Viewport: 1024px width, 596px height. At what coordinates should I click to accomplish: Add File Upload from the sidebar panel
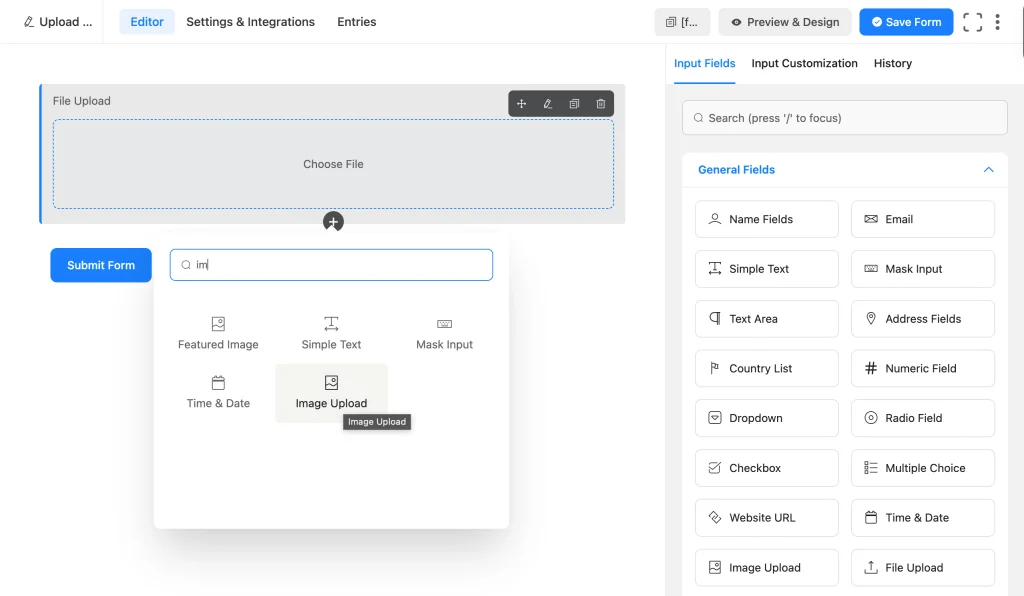click(923, 567)
